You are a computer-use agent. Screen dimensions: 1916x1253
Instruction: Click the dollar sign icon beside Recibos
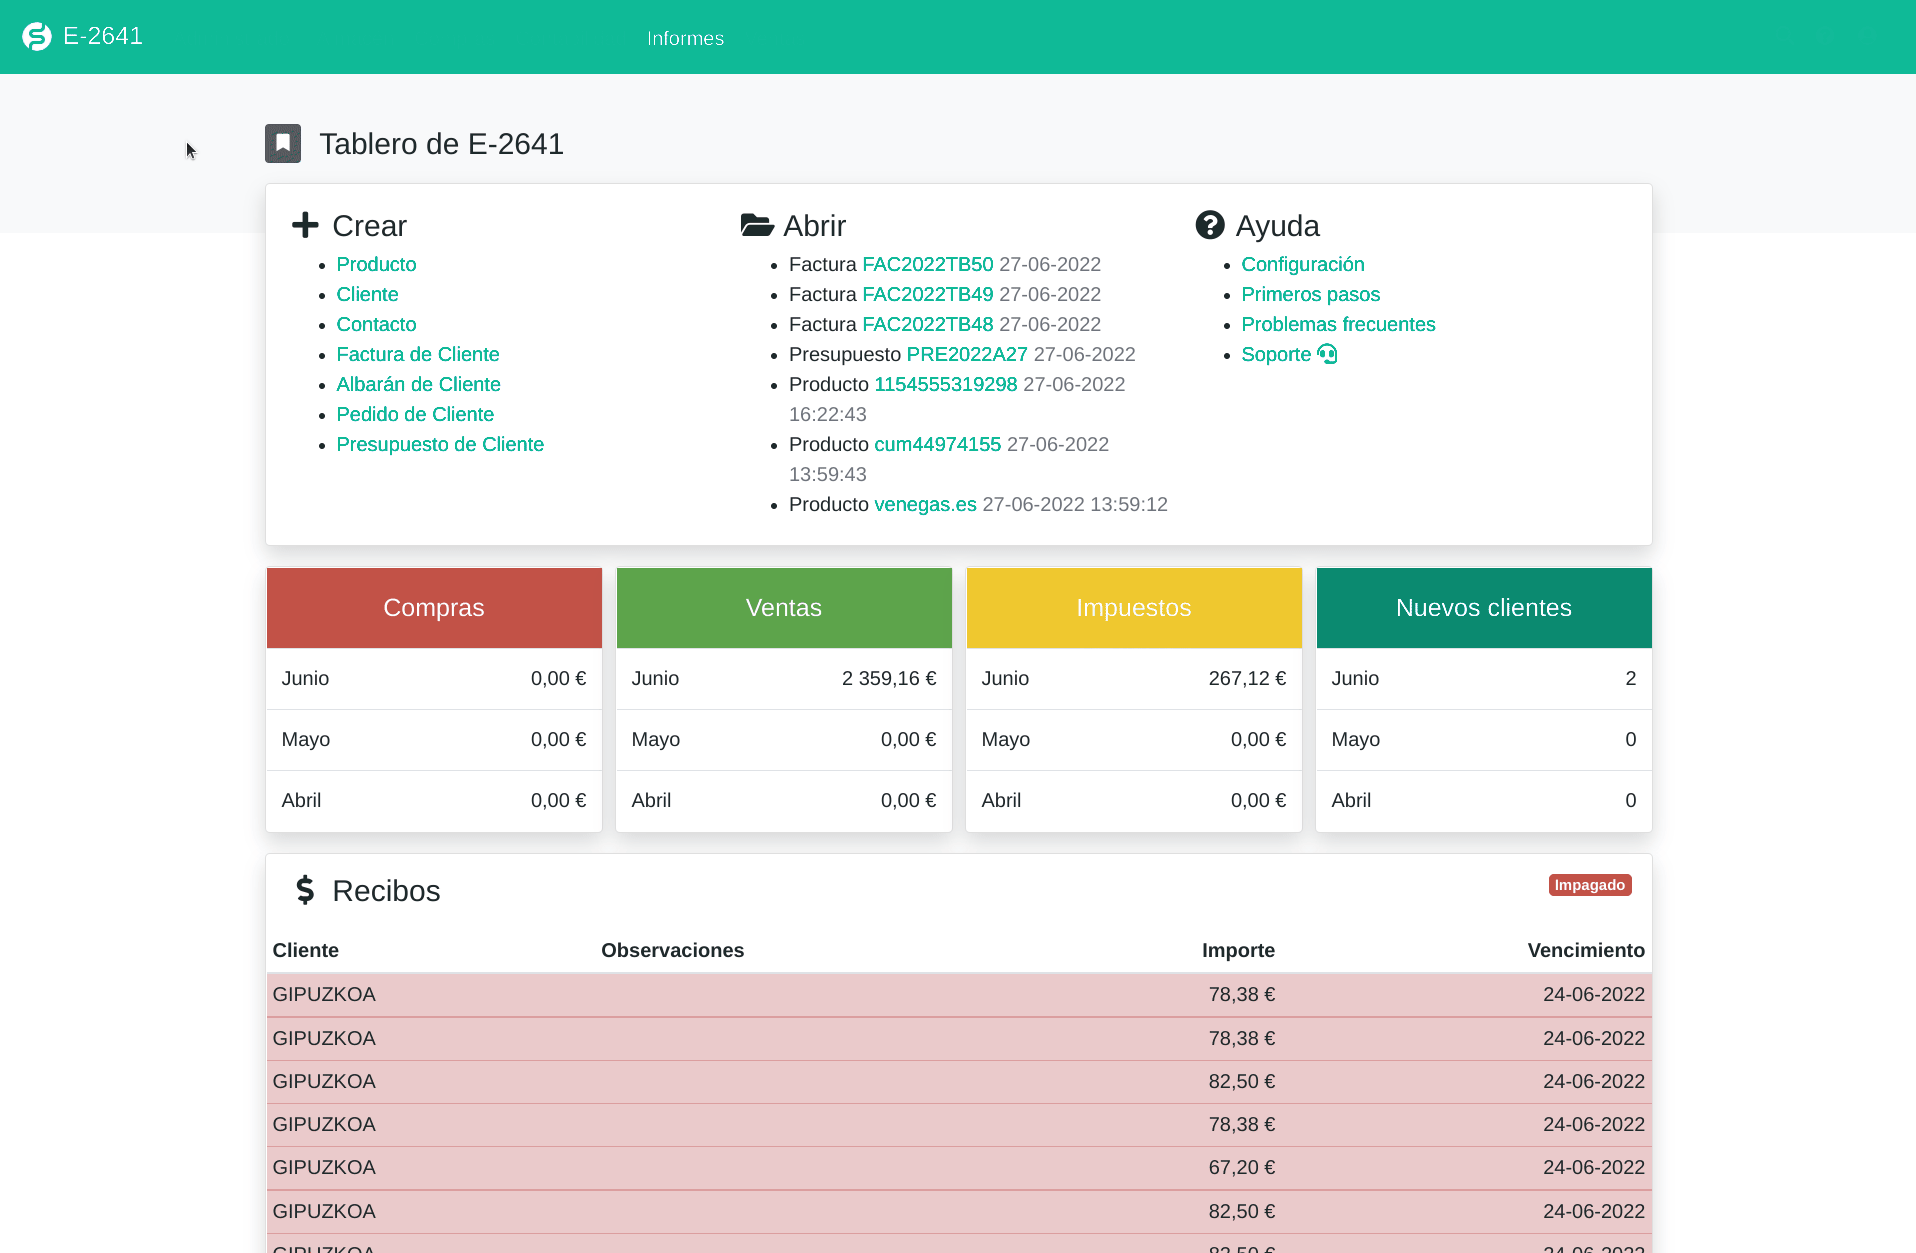click(305, 890)
